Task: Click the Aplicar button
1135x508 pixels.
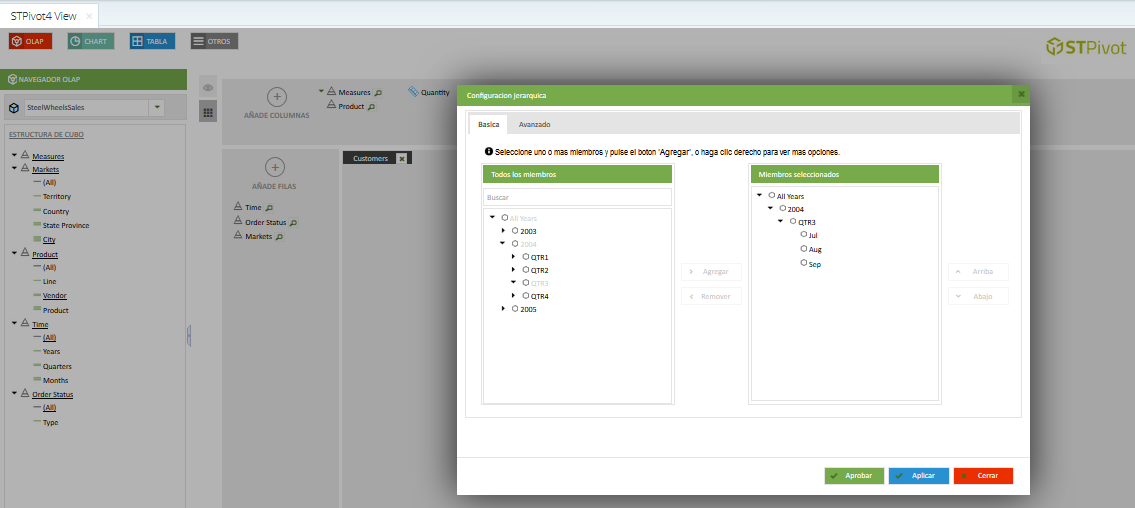Action: (918, 476)
